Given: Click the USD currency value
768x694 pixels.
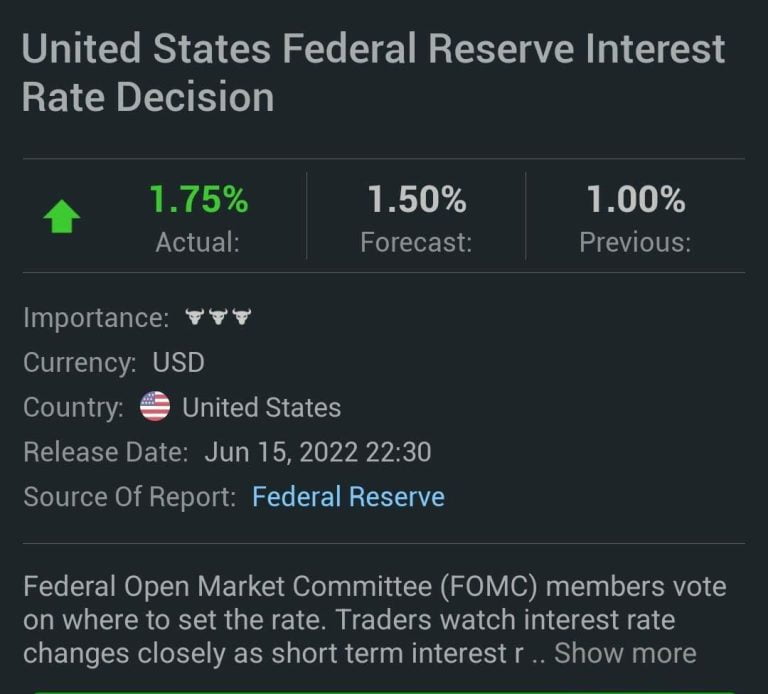Looking at the screenshot, I should (178, 362).
